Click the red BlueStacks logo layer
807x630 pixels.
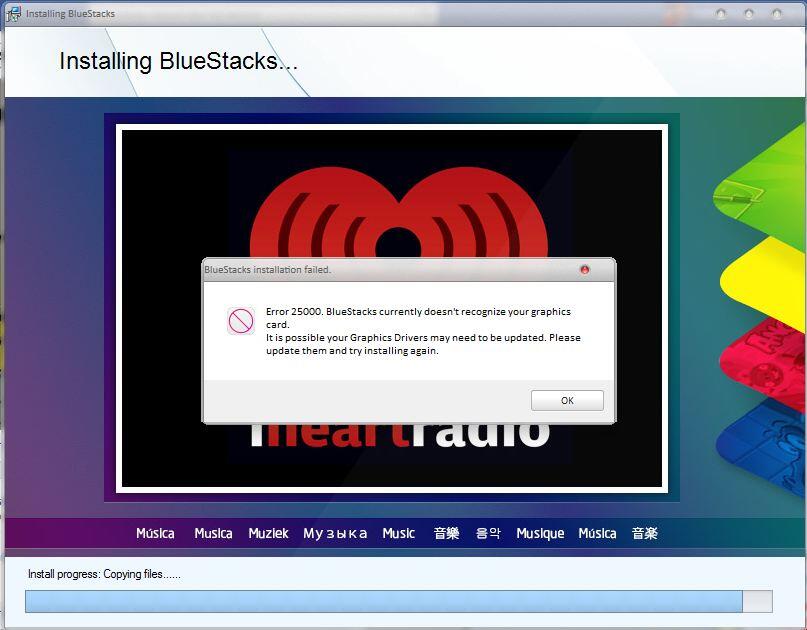click(x=764, y=363)
